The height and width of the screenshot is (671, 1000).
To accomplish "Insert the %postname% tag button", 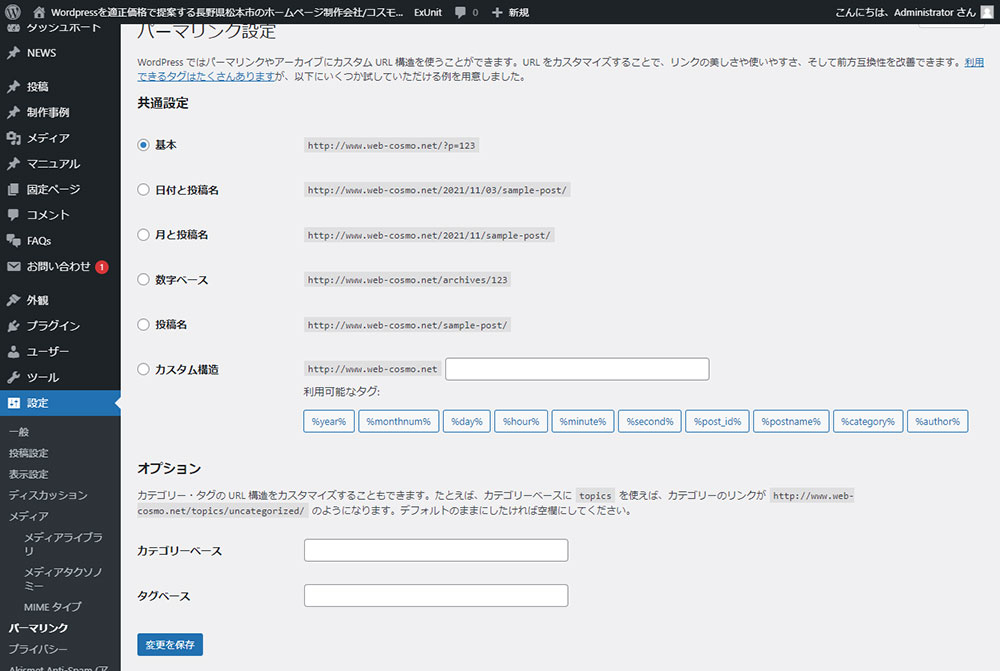I will [790, 422].
